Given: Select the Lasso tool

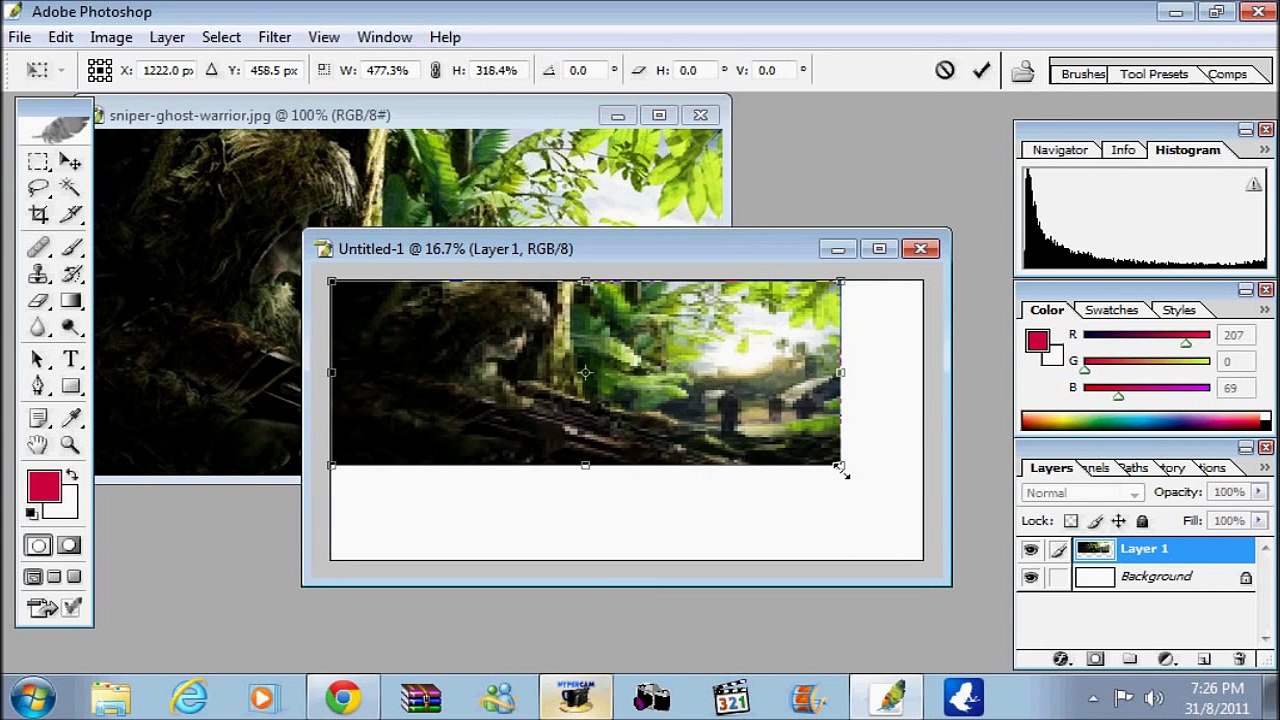Looking at the screenshot, I should coord(38,188).
